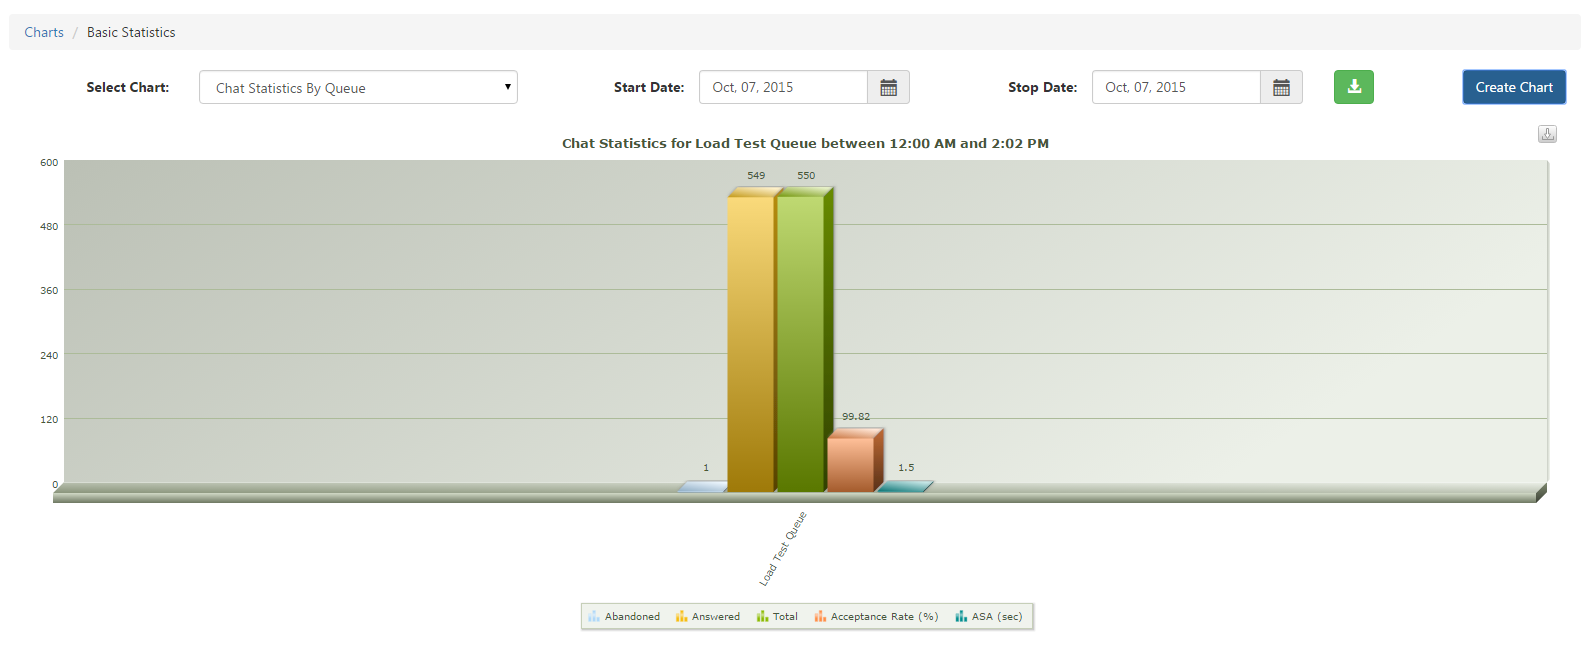Click the 120 y-axis value
The height and width of the screenshot is (653, 1591).
(49, 419)
